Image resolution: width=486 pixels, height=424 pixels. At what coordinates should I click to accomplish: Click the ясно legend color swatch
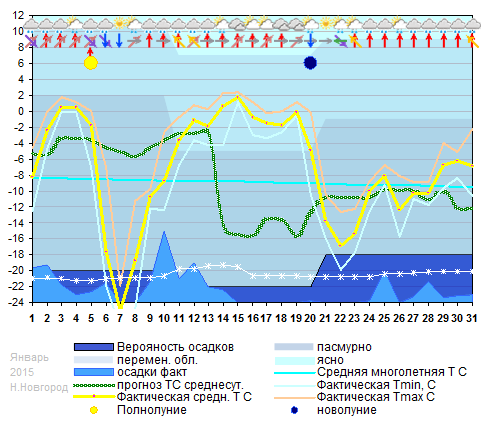[x=294, y=360]
